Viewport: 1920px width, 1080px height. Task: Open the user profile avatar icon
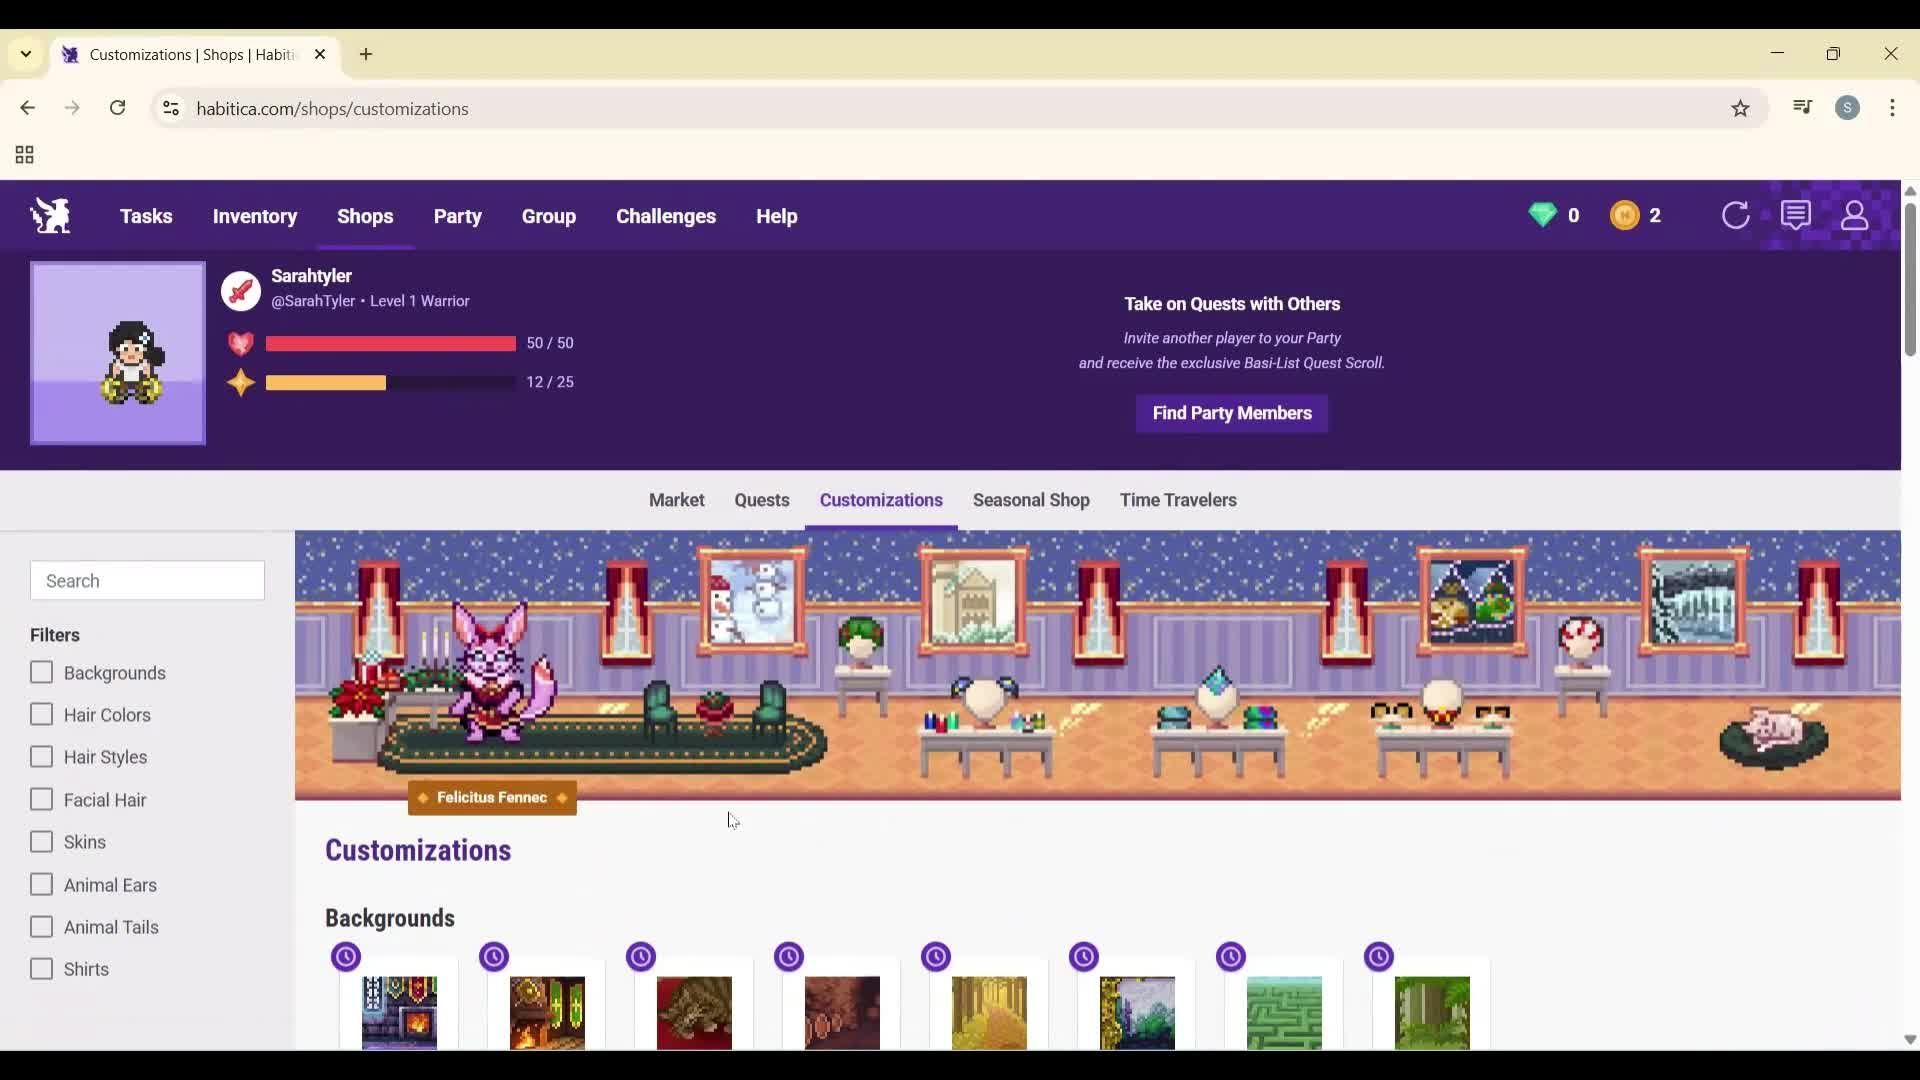(x=1855, y=215)
